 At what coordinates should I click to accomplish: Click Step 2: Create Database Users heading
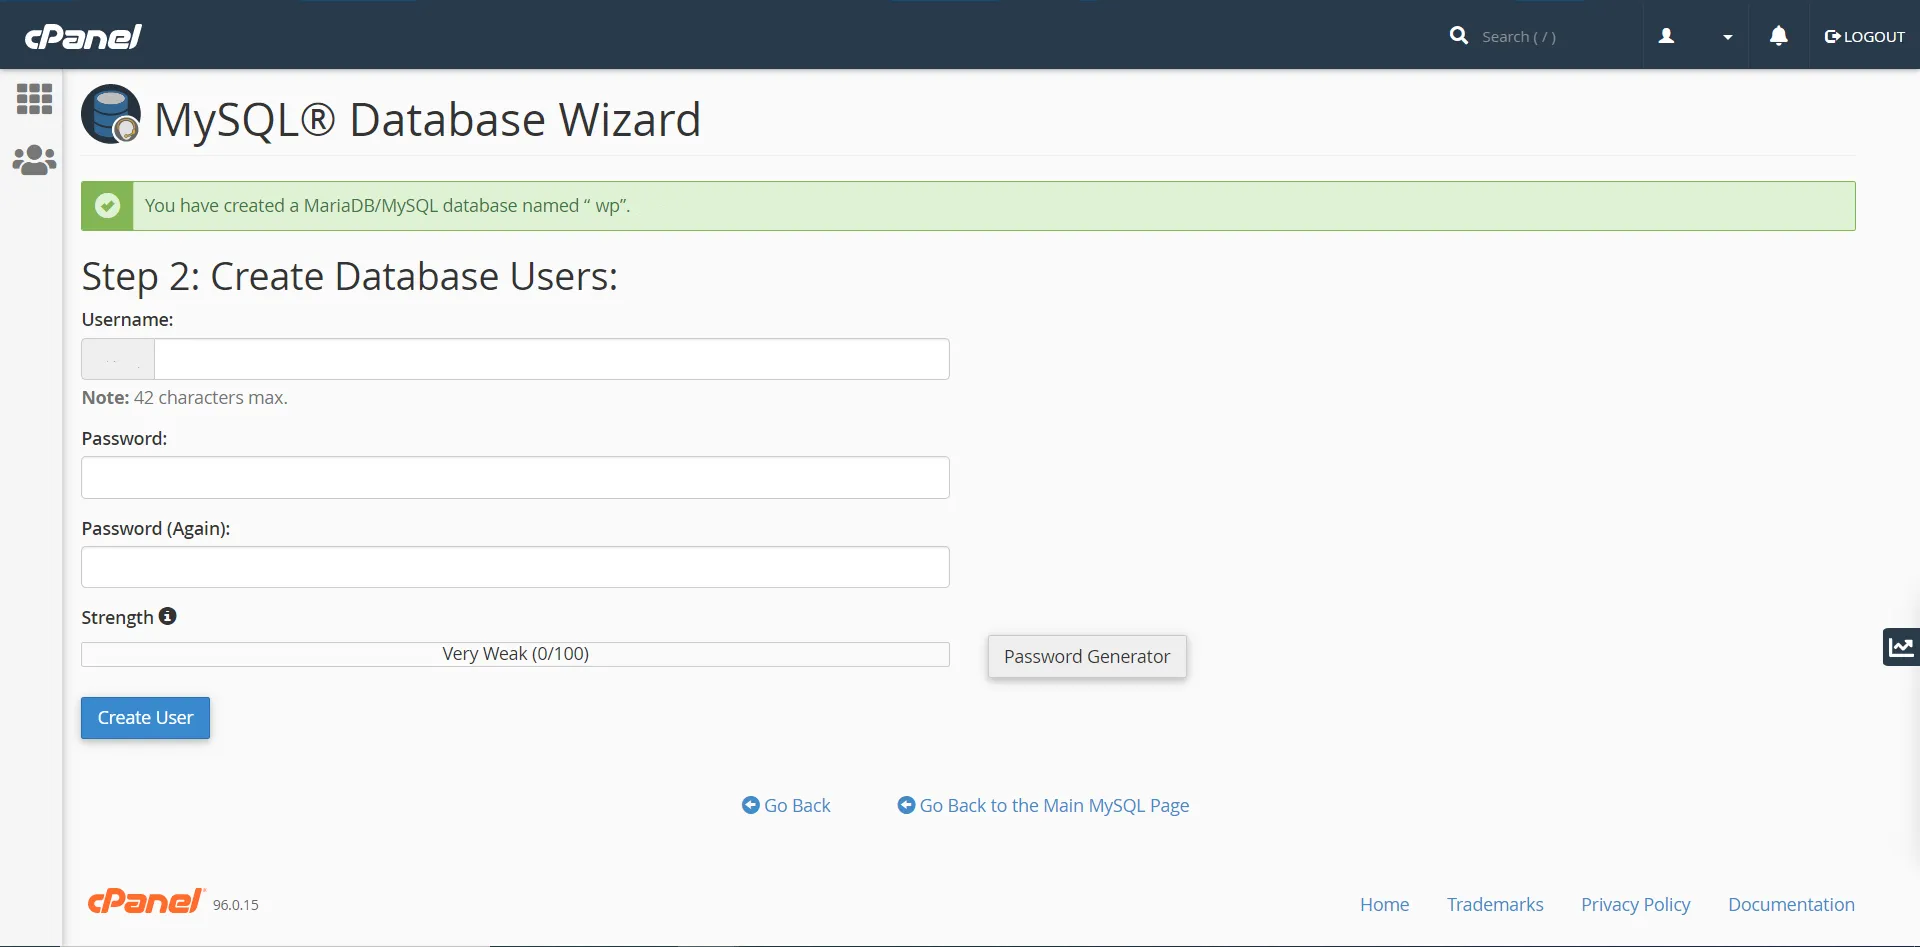tap(349, 276)
